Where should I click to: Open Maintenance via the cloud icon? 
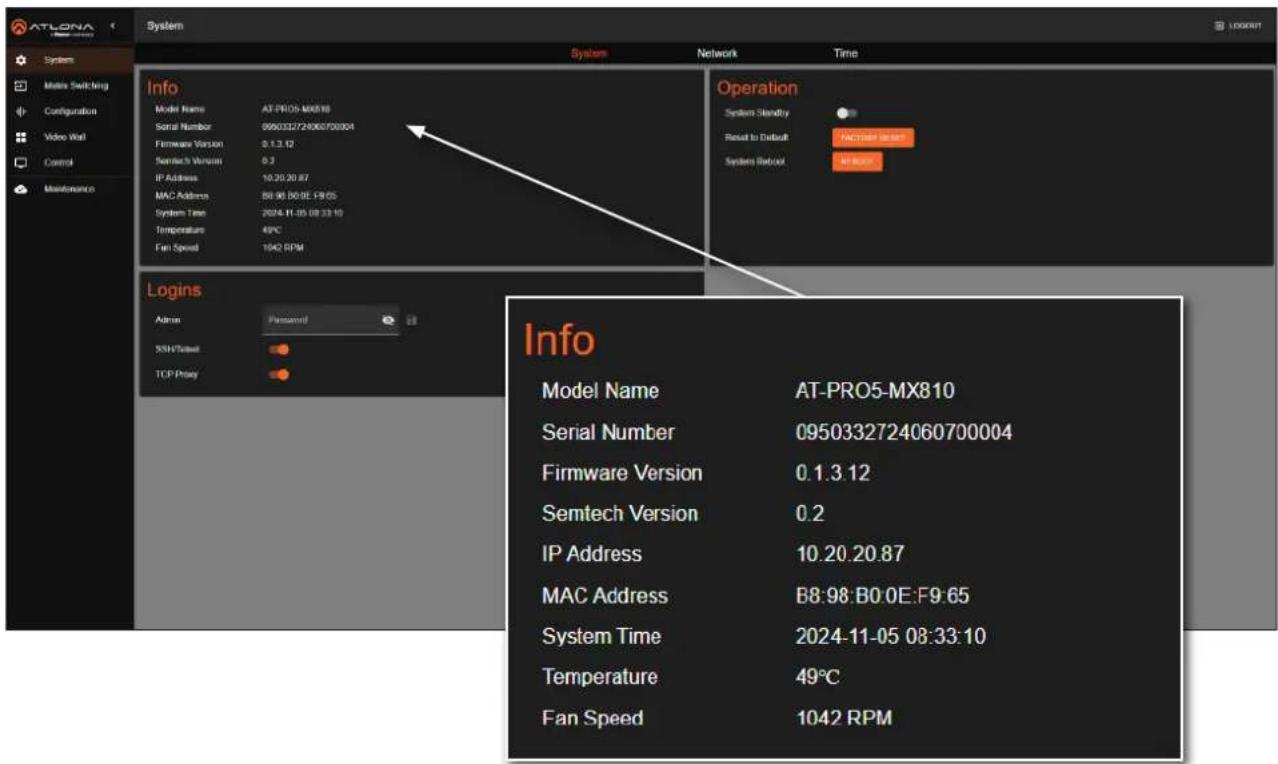20,188
